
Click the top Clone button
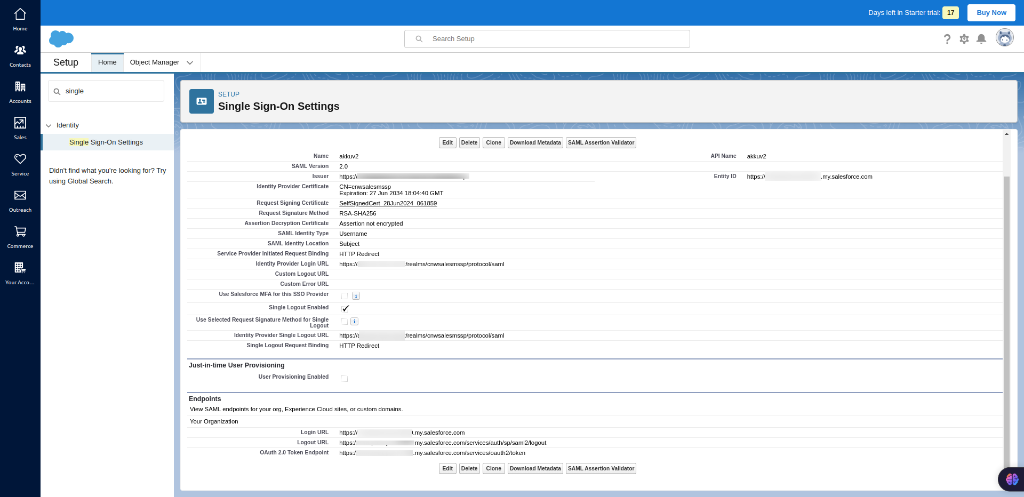pyautogui.click(x=493, y=142)
